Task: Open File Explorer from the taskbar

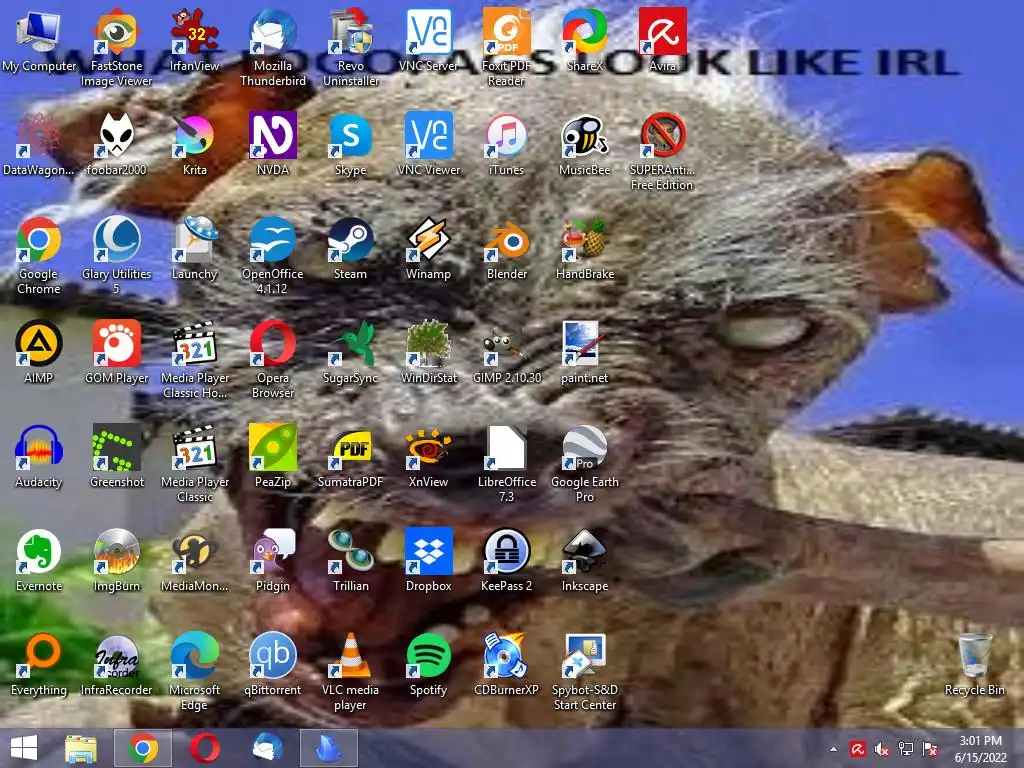Action: point(81,748)
